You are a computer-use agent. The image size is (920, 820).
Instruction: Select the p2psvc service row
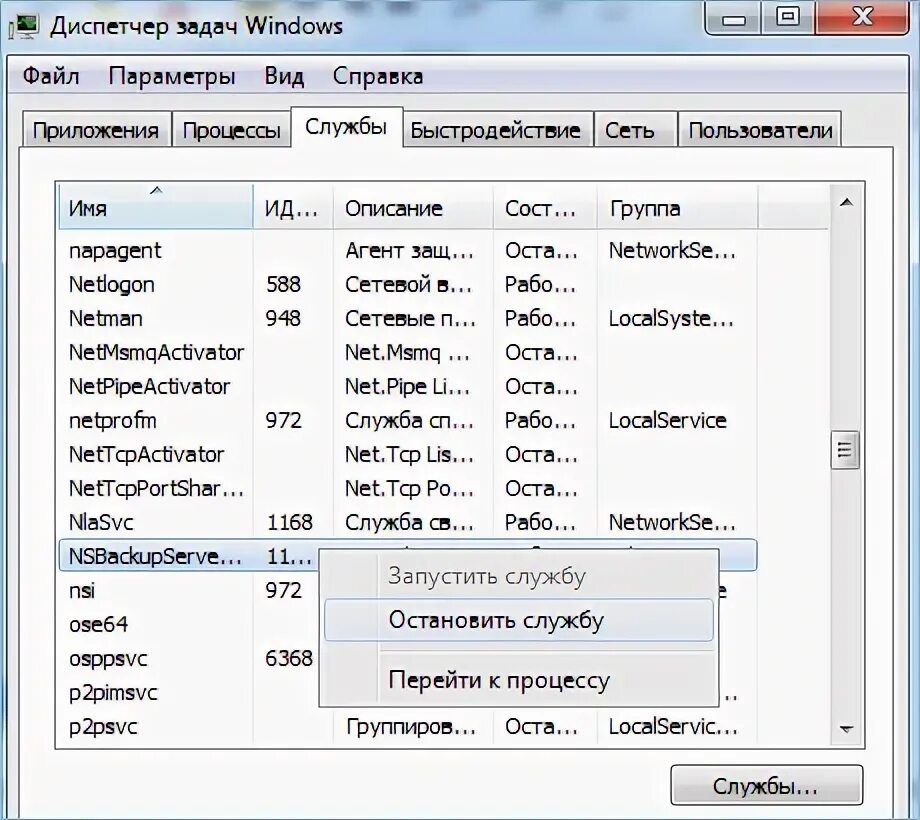point(408,727)
